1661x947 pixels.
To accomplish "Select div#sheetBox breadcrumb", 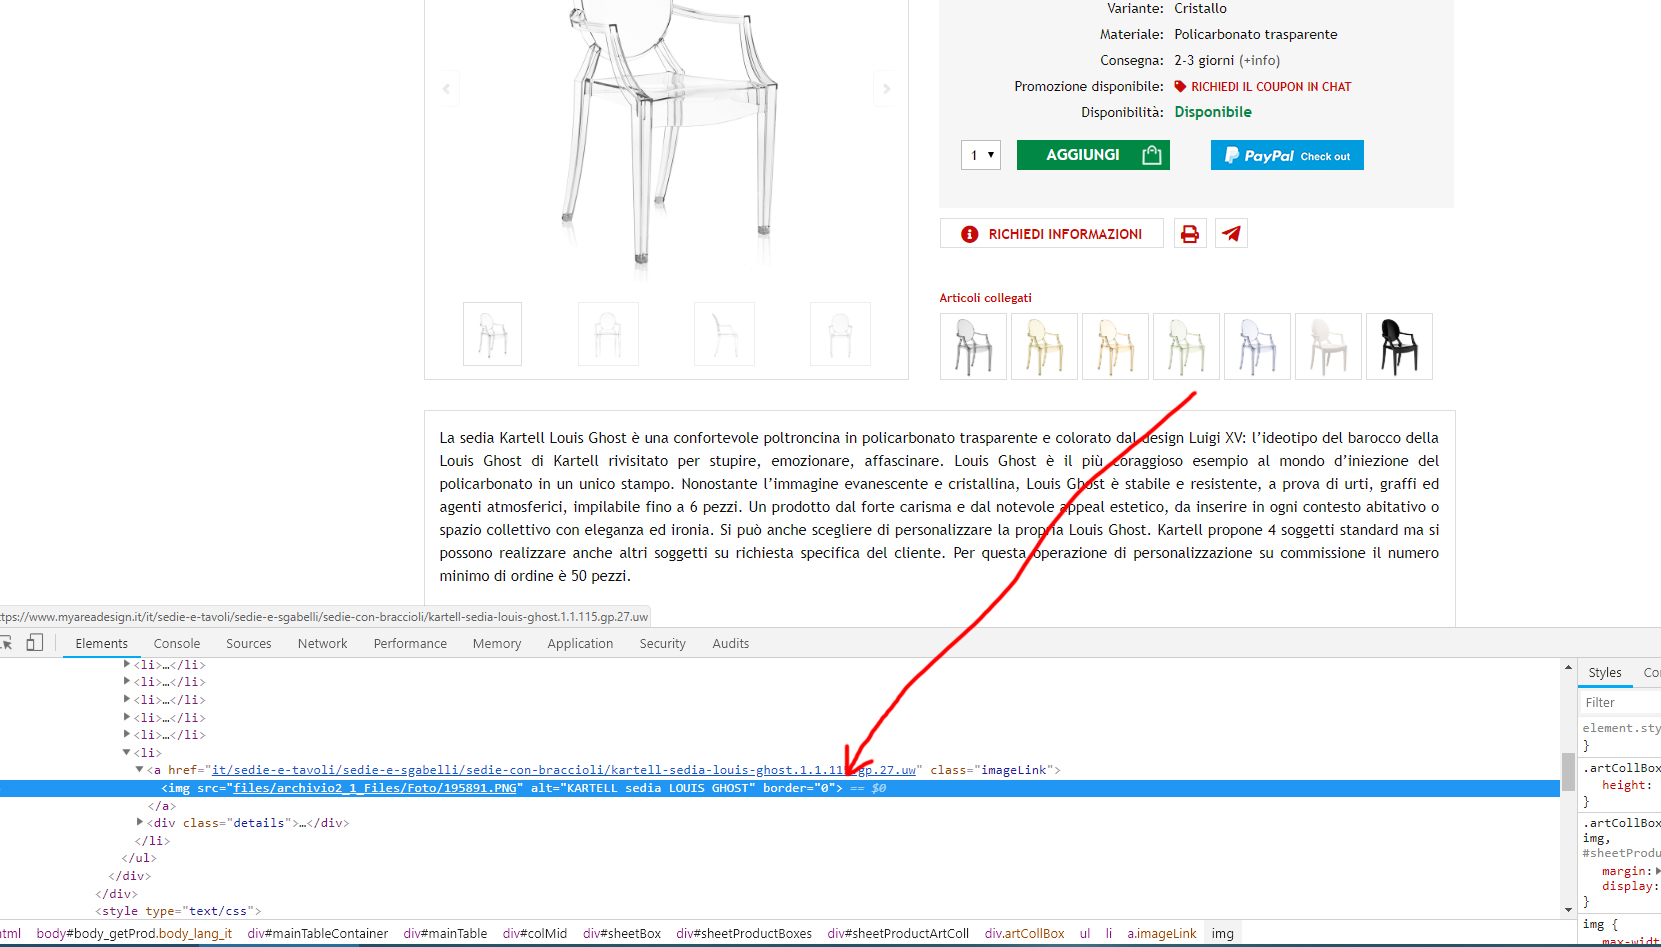I will tap(622, 934).
